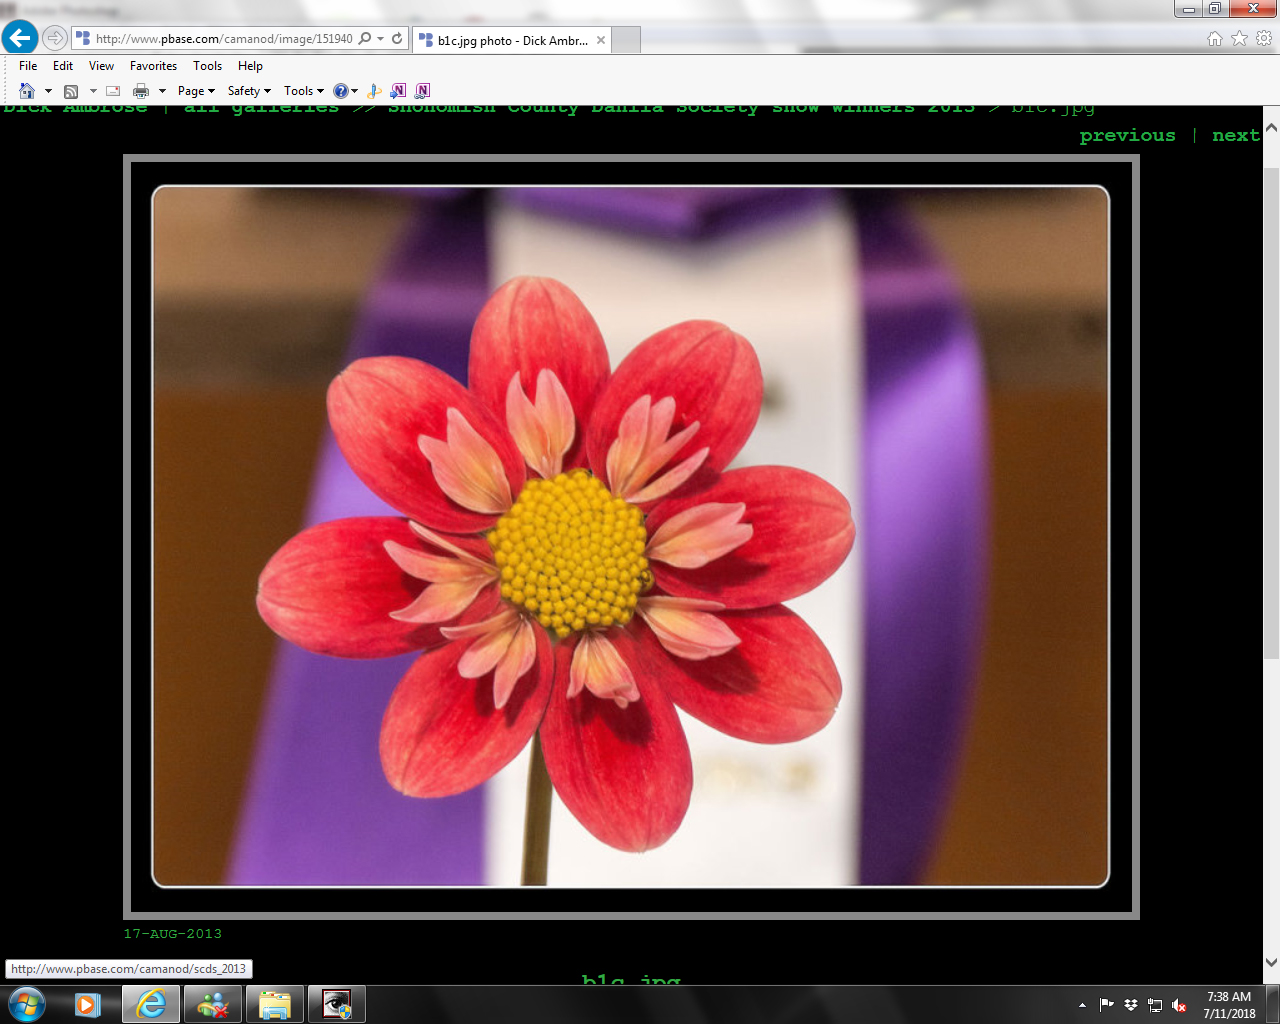Open the Help menu
1280x1024 pixels.
(250, 66)
